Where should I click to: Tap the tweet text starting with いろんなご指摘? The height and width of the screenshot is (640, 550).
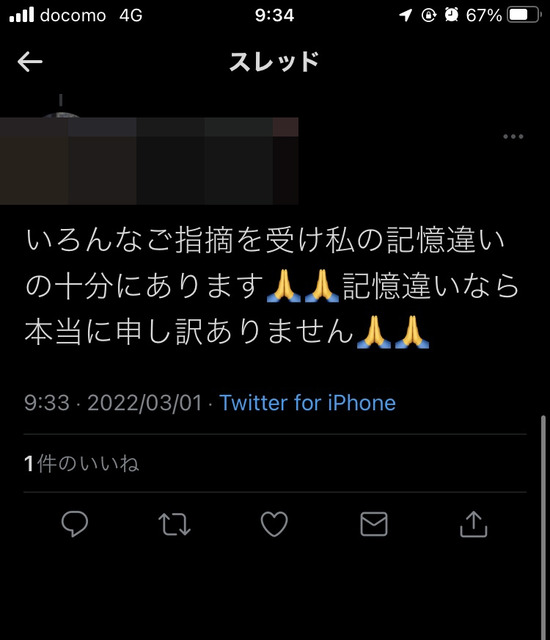272,286
